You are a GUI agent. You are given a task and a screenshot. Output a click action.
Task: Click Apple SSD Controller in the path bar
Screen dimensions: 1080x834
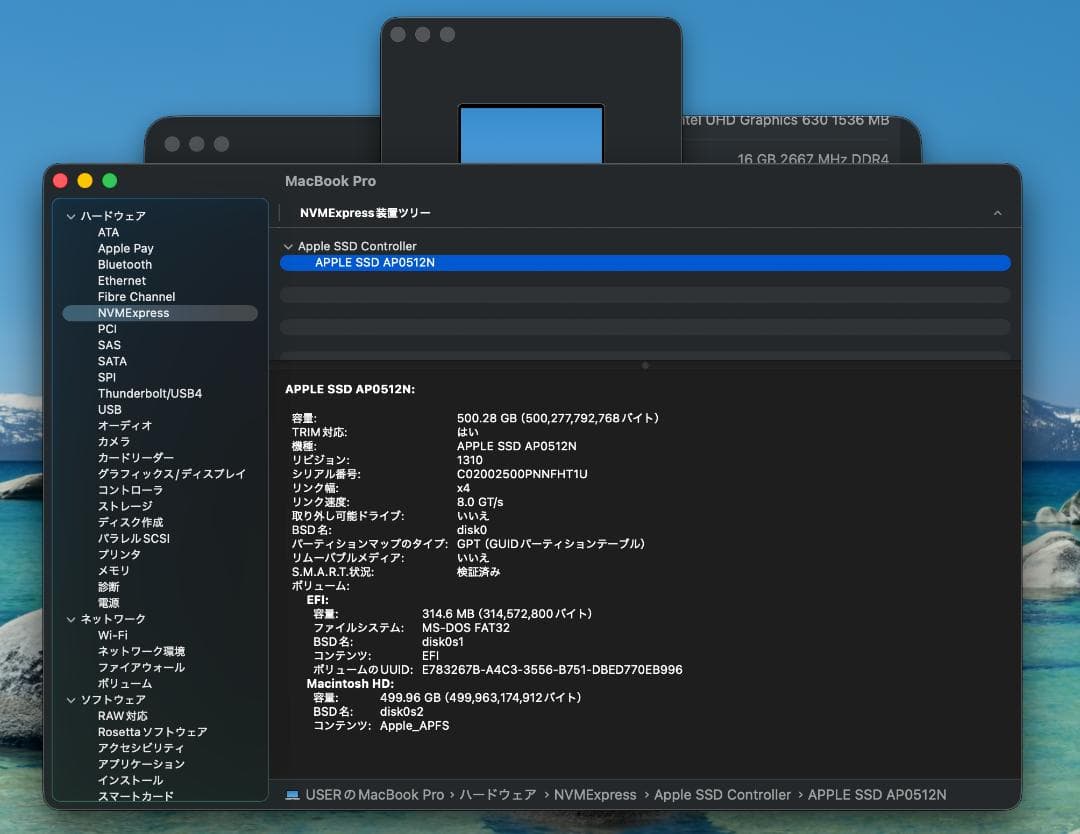[x=723, y=795]
